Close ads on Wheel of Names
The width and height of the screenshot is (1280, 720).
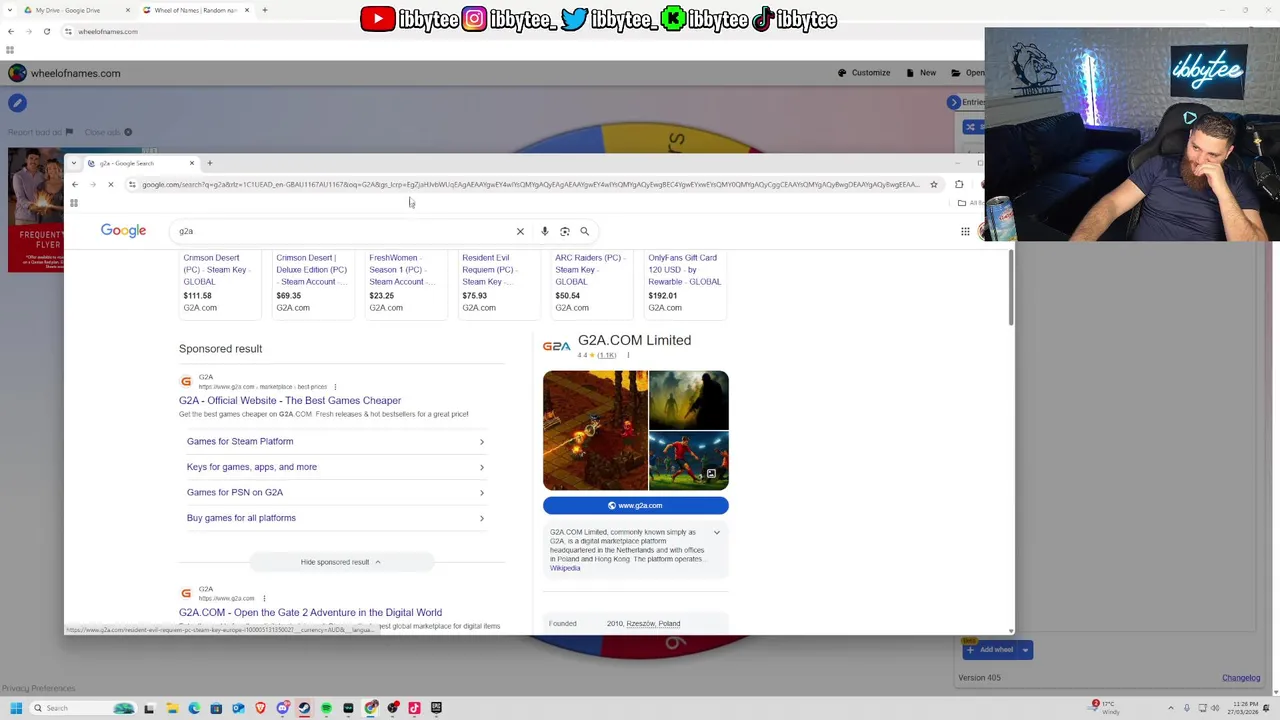[x=107, y=132]
